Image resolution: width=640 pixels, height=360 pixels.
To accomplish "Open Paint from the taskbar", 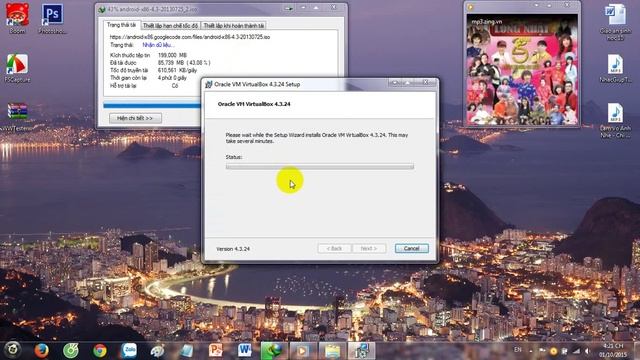I will point(158,351).
